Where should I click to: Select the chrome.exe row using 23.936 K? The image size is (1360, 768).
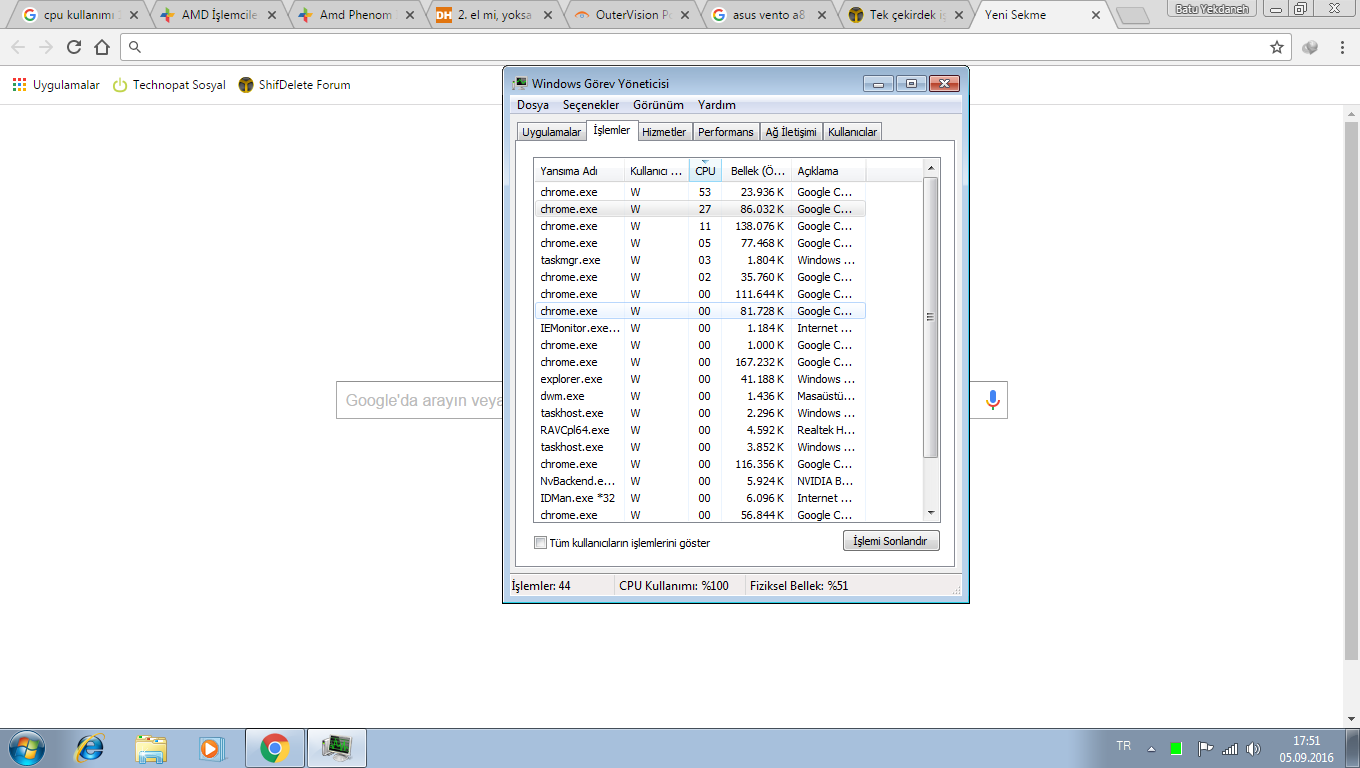(700, 192)
